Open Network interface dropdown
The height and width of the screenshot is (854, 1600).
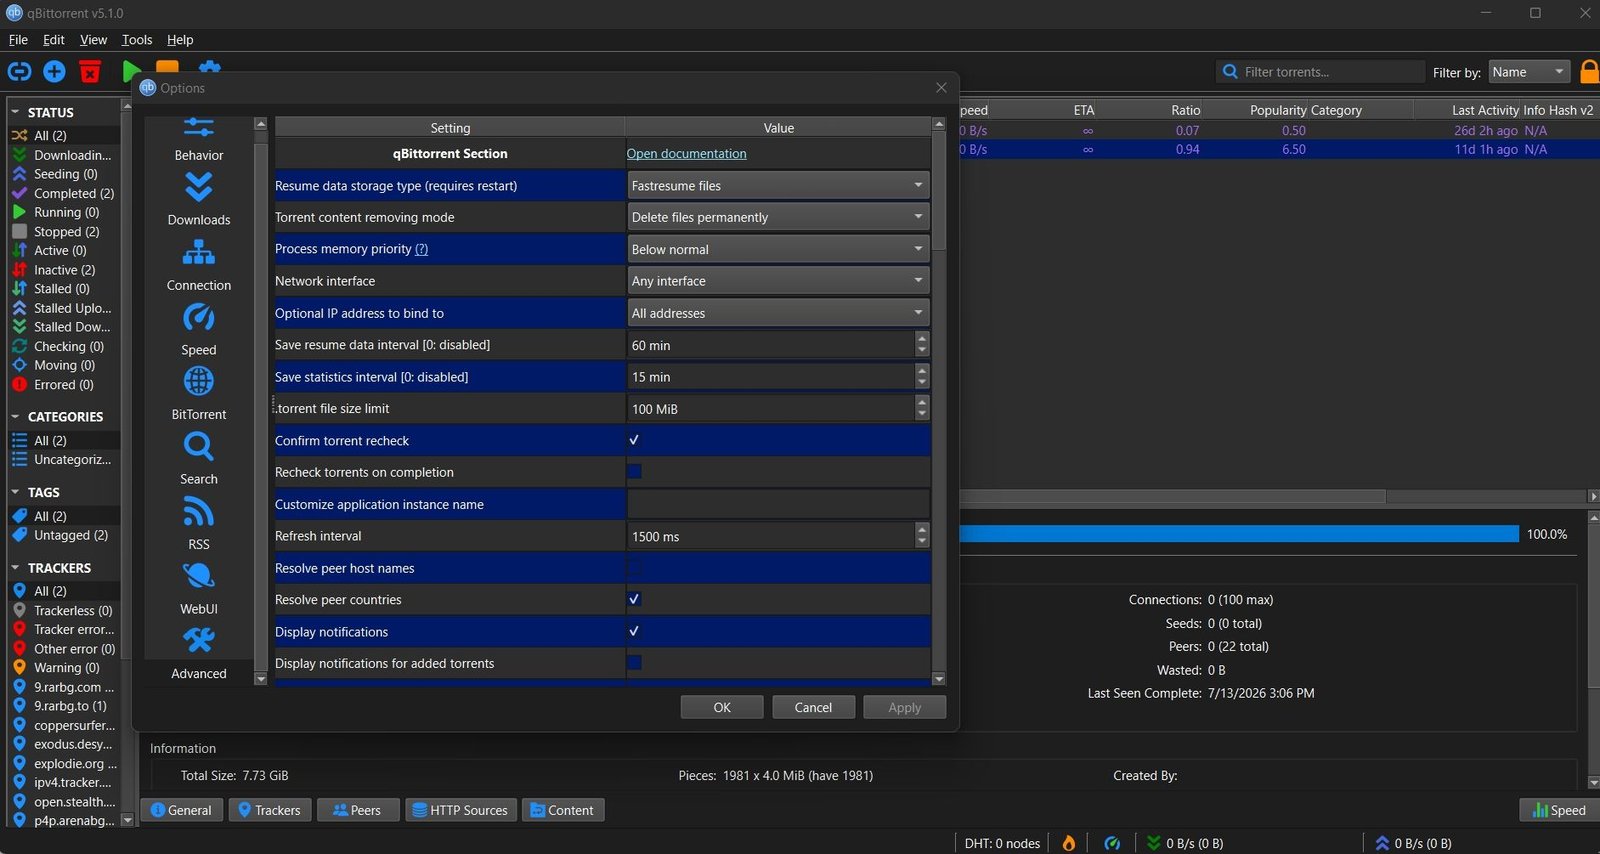[778, 281]
